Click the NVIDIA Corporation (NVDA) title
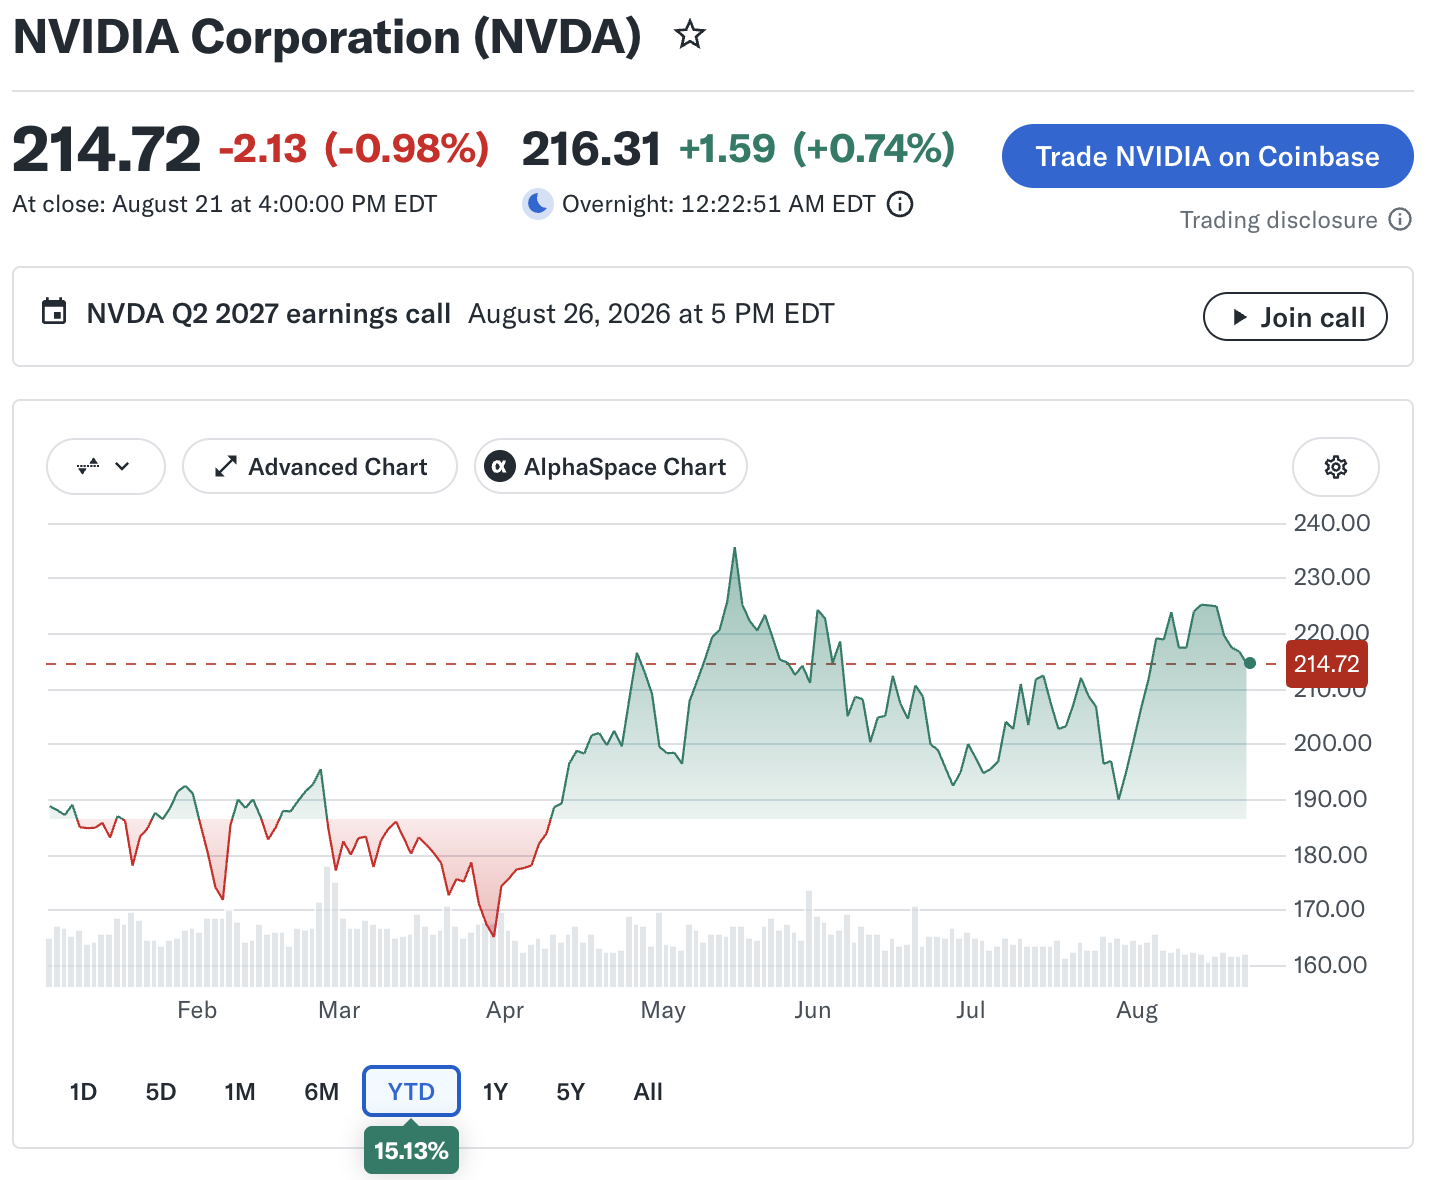Viewport: 1430px width, 1180px height. coord(327,37)
